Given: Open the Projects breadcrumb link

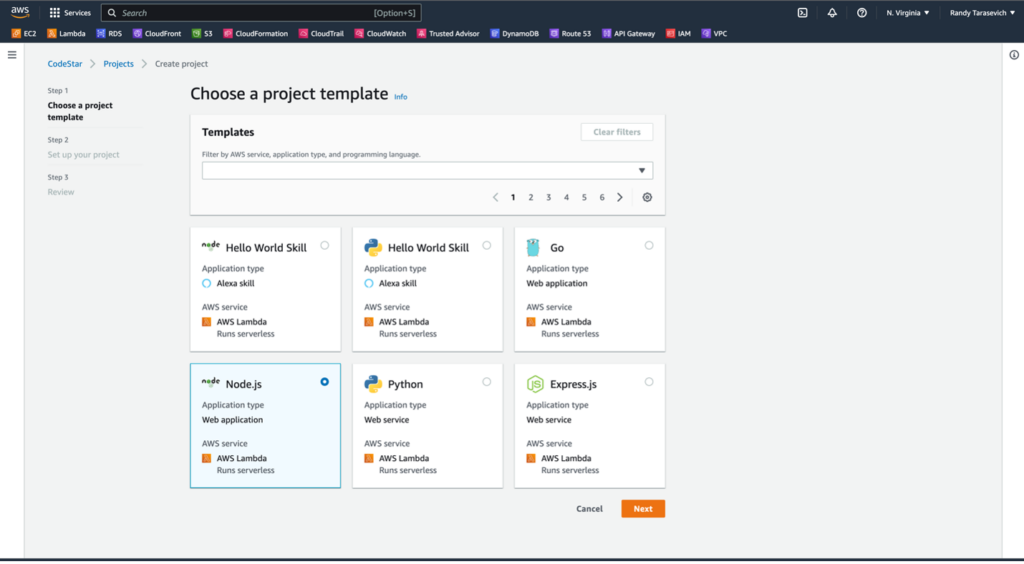Looking at the screenshot, I should point(118,63).
